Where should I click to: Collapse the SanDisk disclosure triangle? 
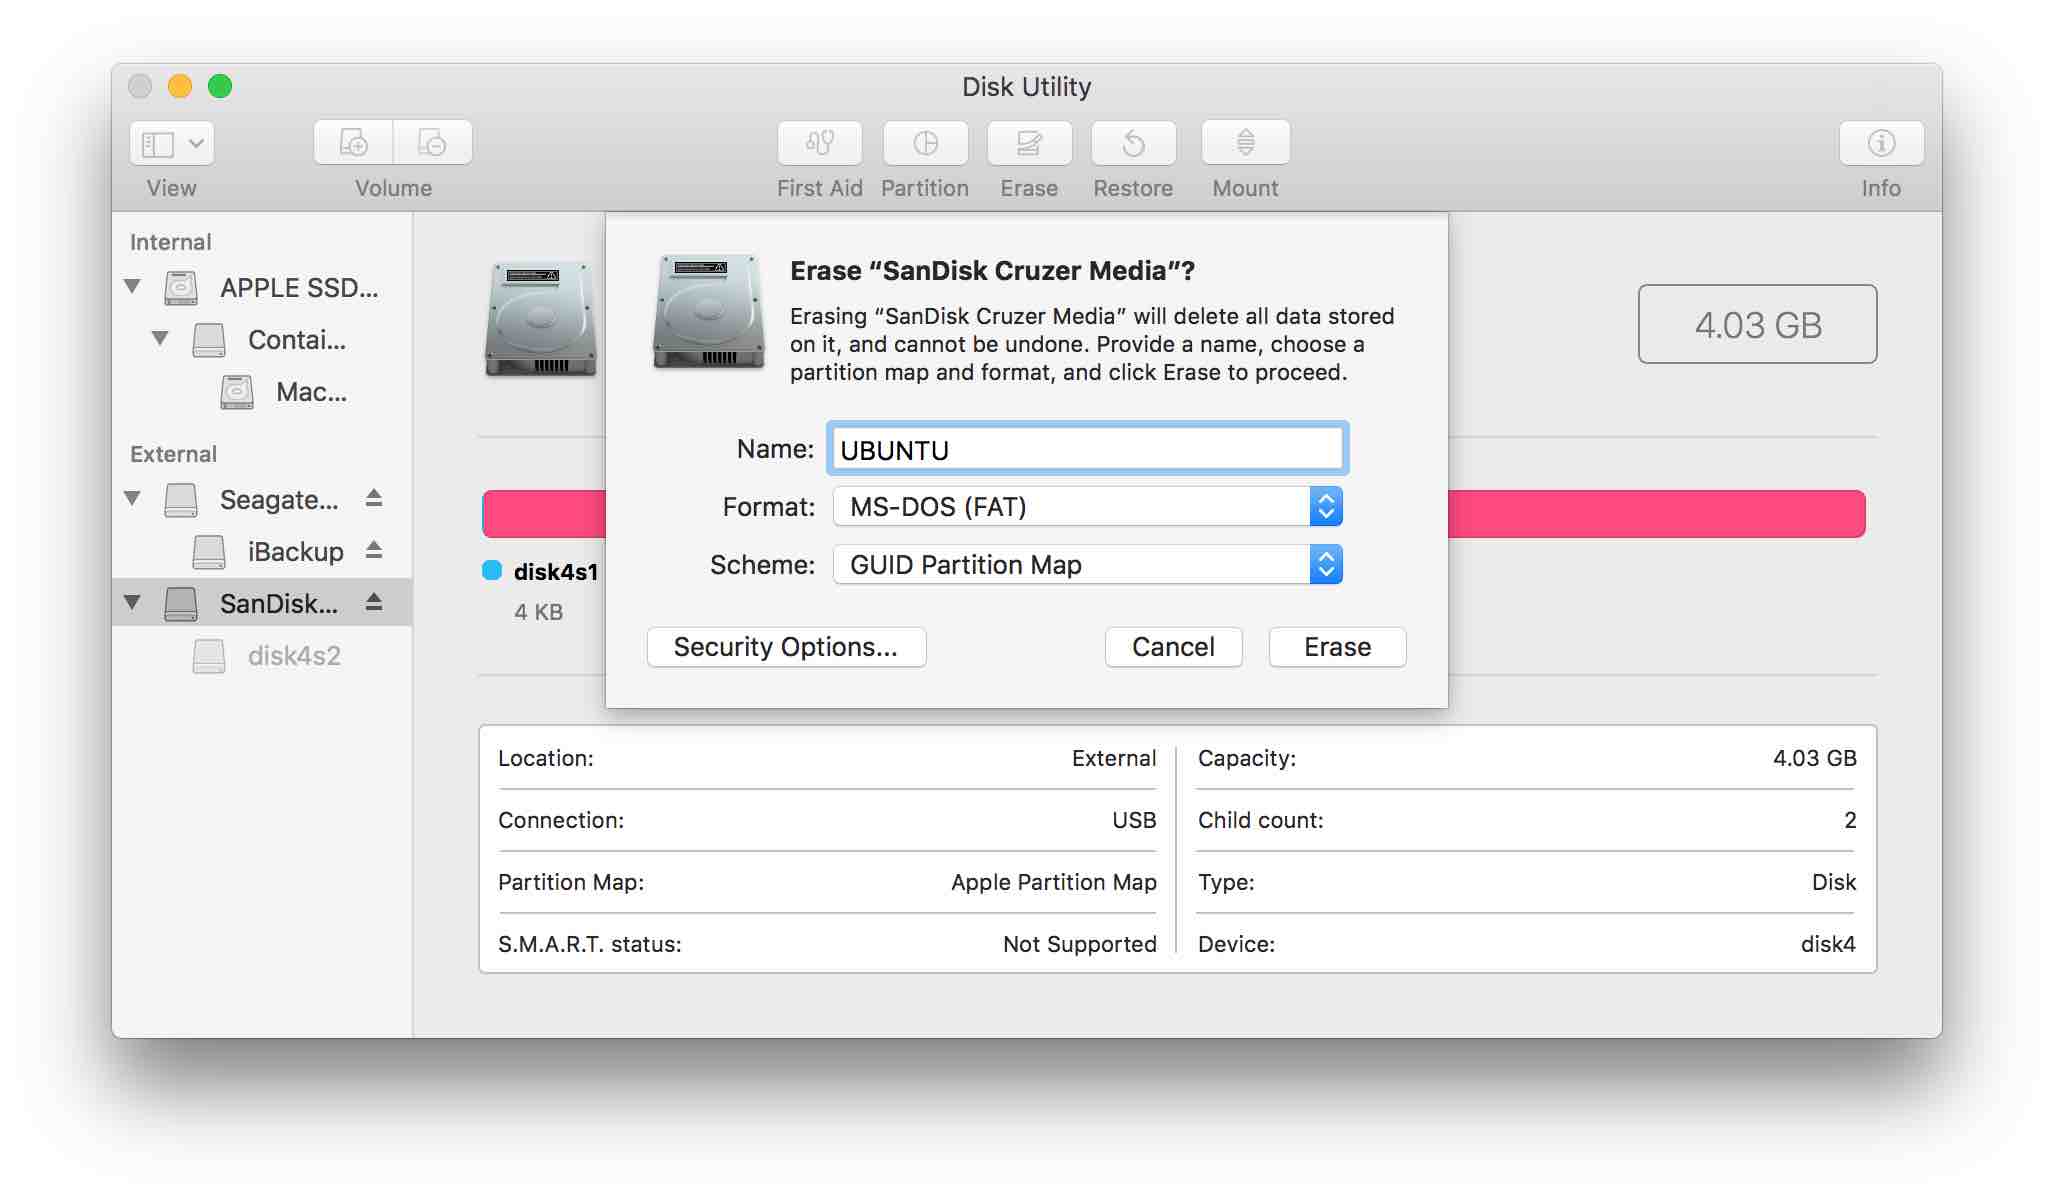pos(132,602)
